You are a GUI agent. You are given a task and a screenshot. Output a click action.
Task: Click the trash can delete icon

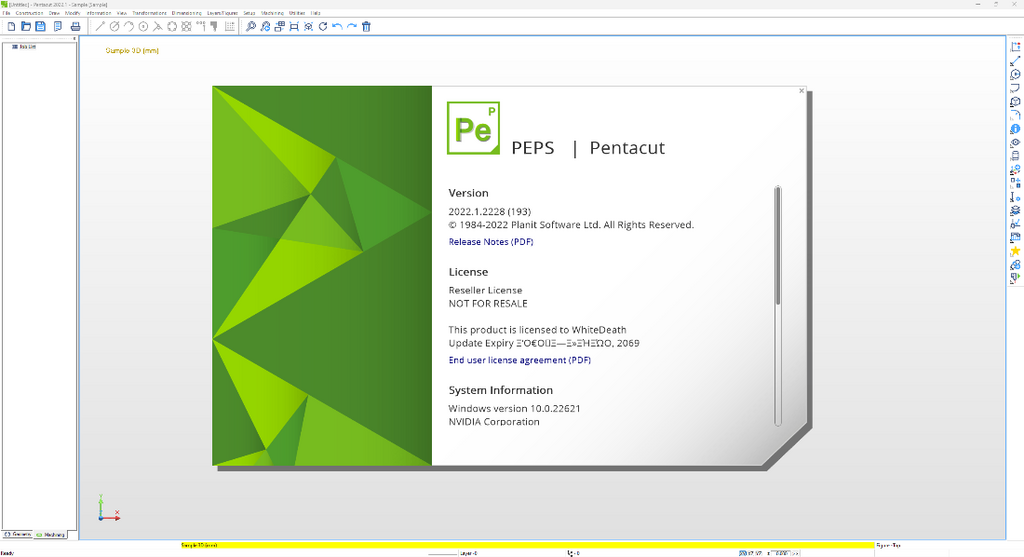click(x=366, y=27)
